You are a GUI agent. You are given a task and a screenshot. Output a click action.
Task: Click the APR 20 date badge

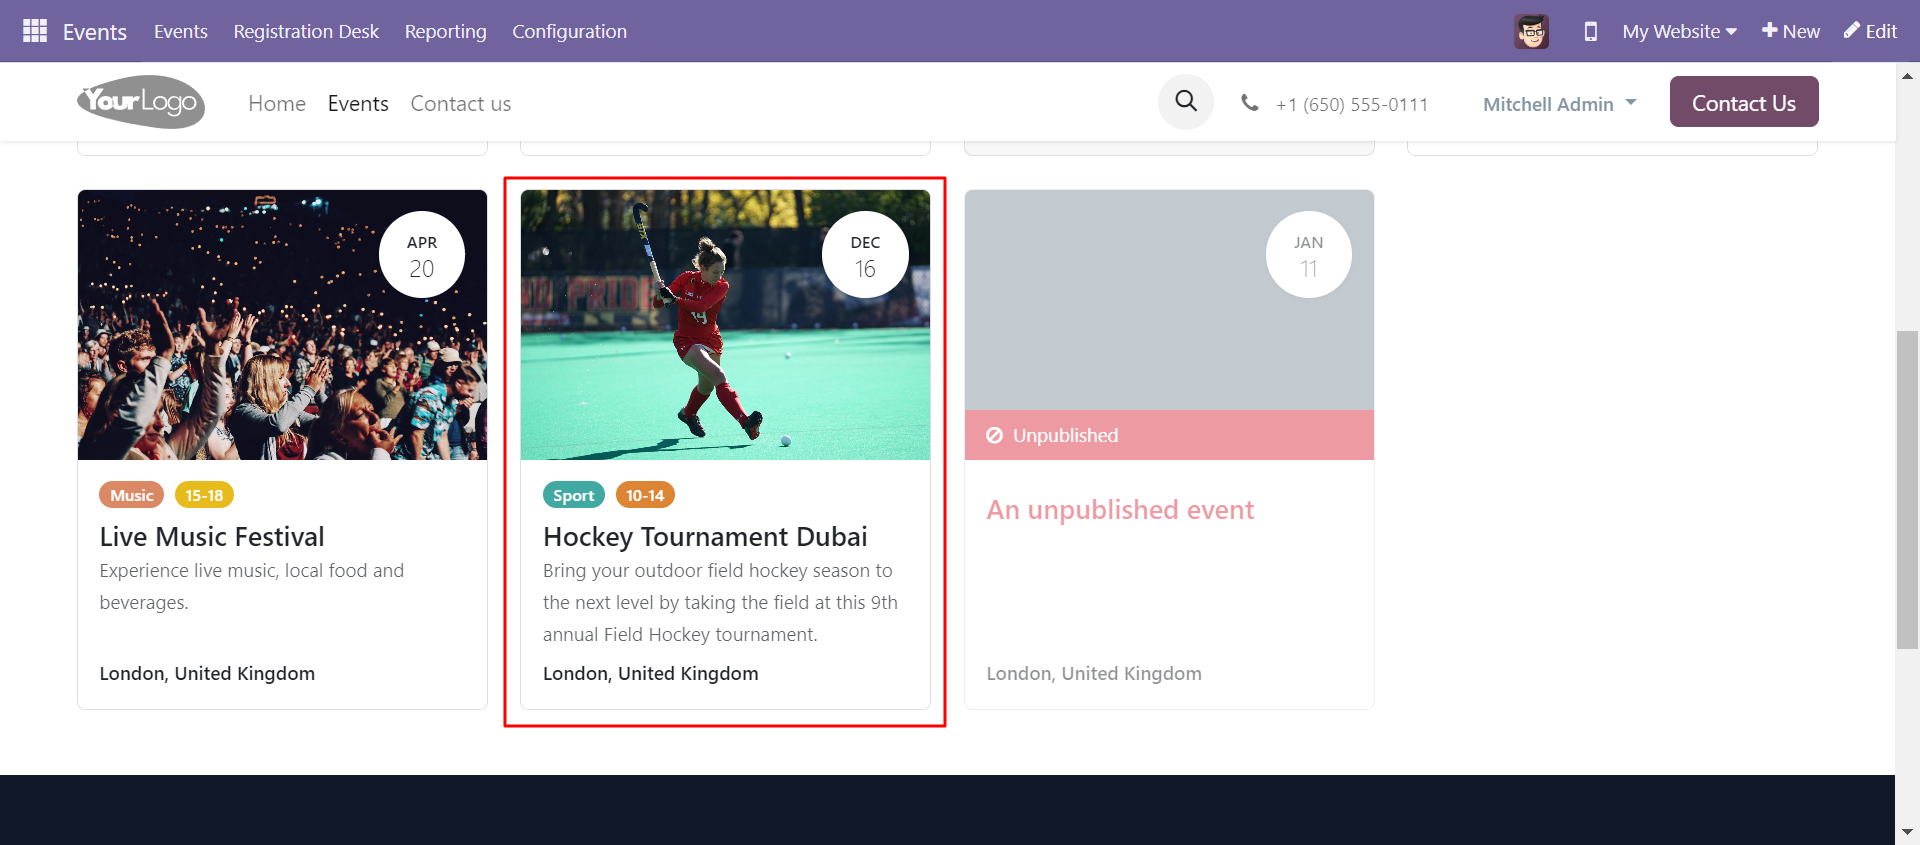click(x=422, y=254)
